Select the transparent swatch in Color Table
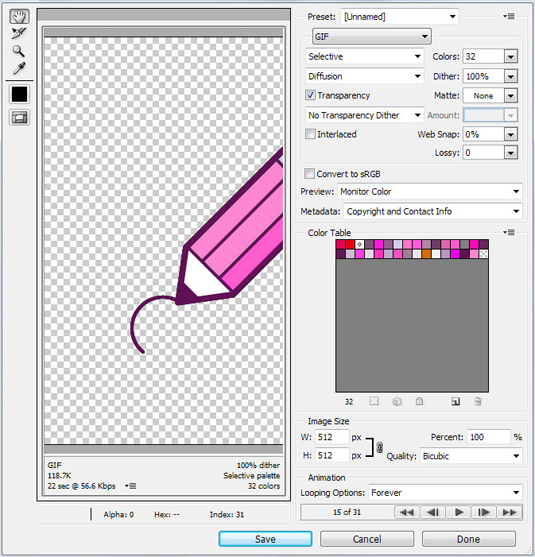Screen dimensions: 535x557 click(483, 254)
